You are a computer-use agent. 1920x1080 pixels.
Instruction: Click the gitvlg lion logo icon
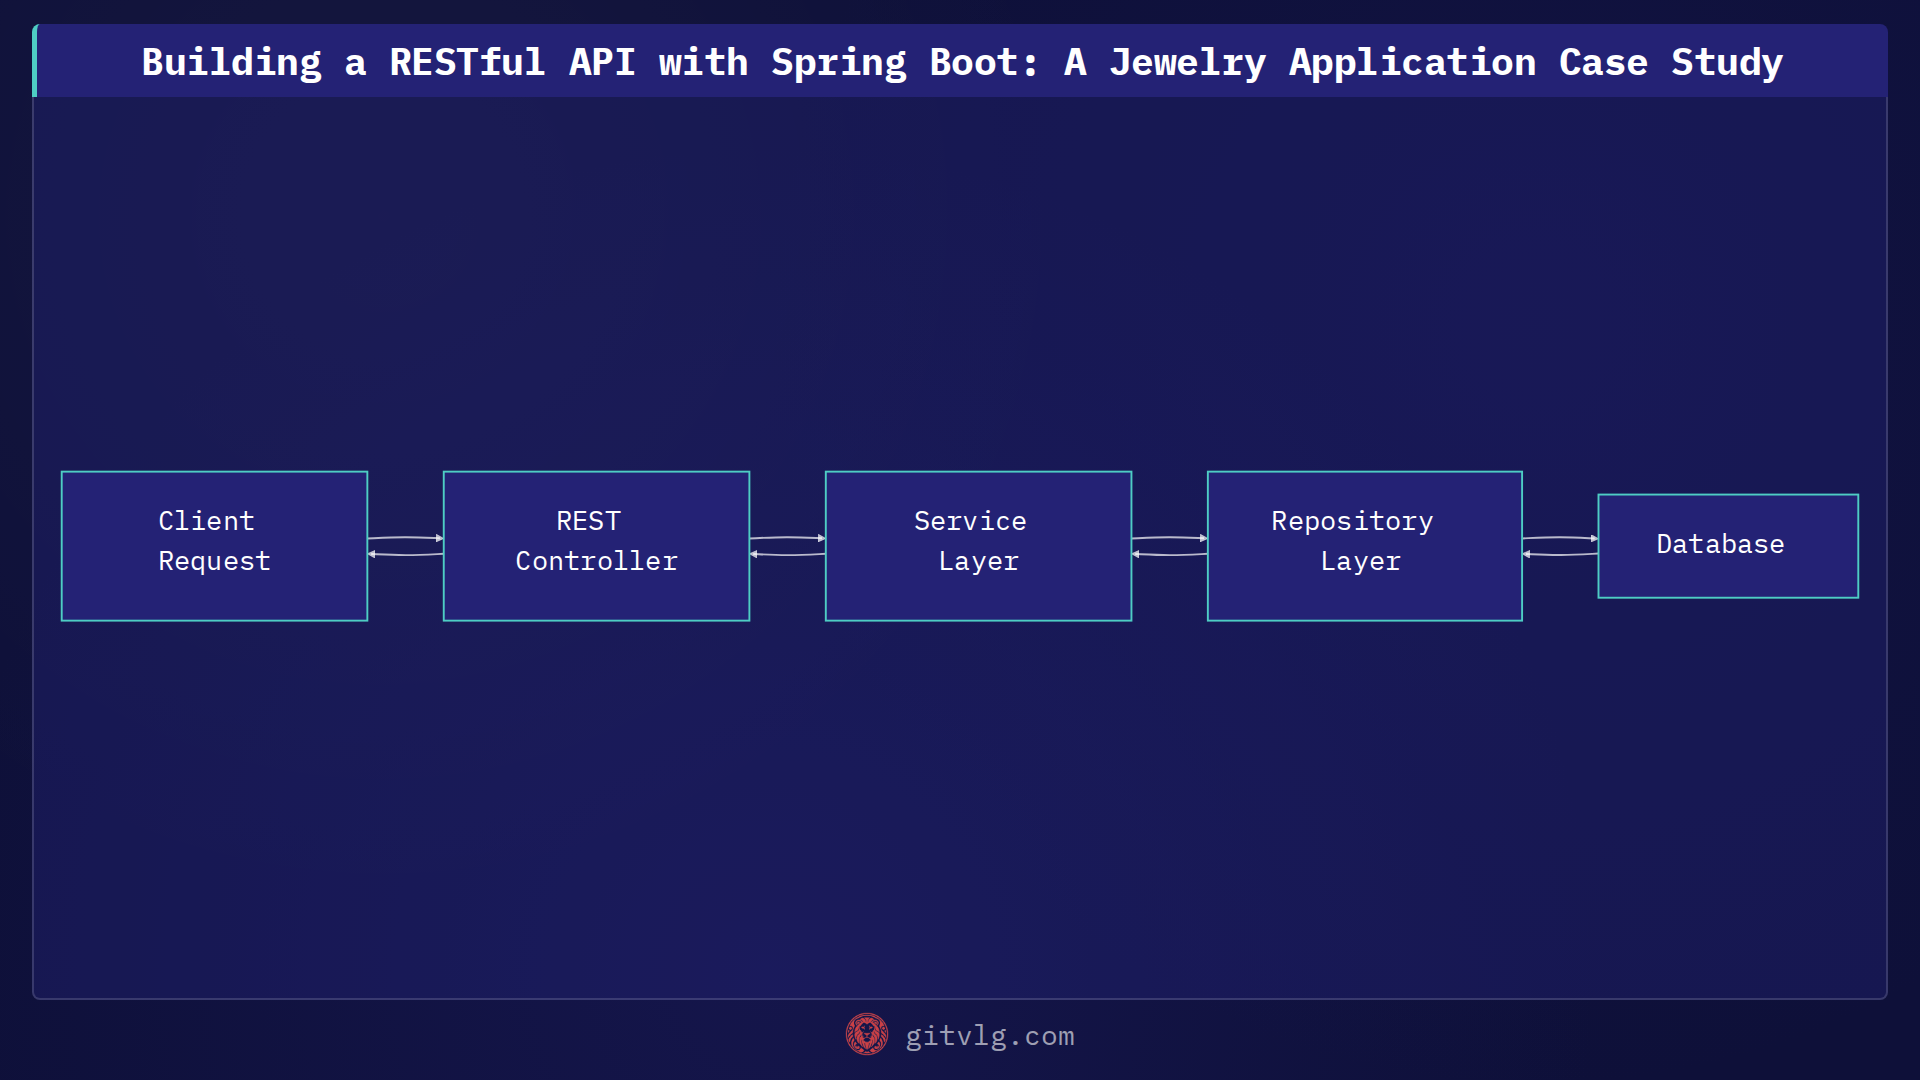[867, 1035]
